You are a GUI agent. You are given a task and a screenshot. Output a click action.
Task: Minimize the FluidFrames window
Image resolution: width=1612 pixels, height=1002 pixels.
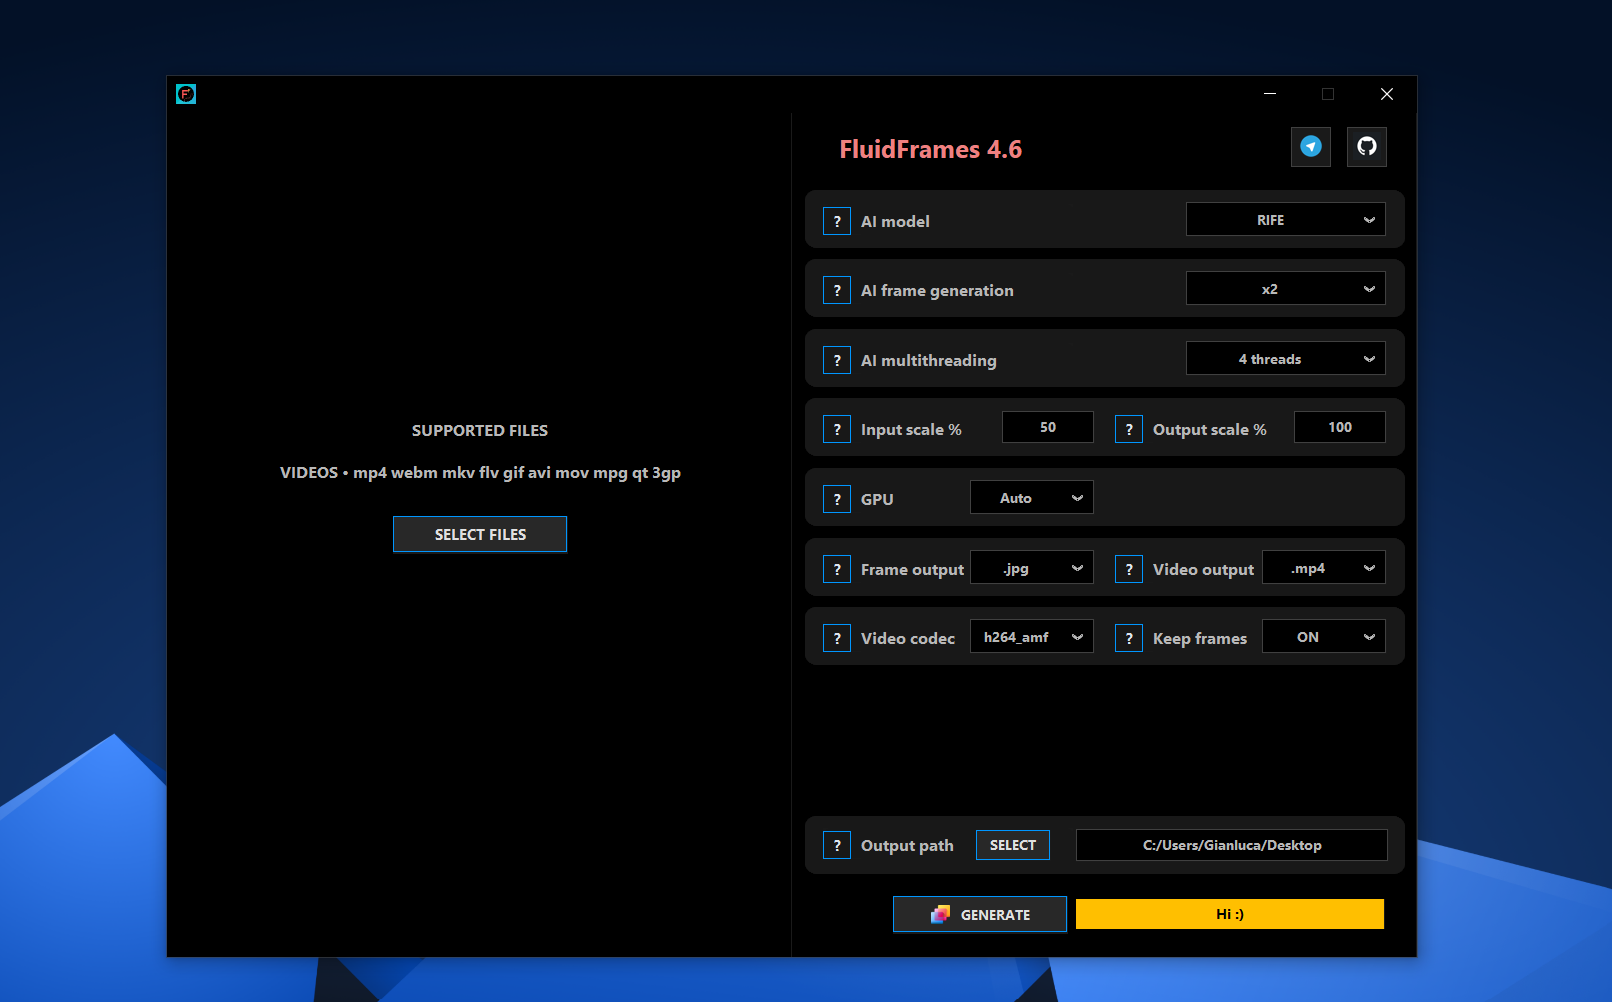[x=1270, y=94]
